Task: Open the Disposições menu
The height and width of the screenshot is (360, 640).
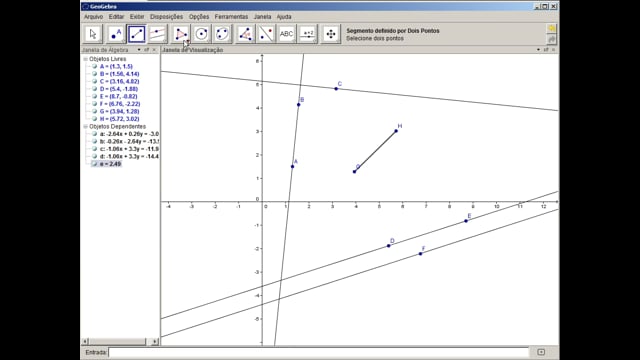Action: pos(167,17)
